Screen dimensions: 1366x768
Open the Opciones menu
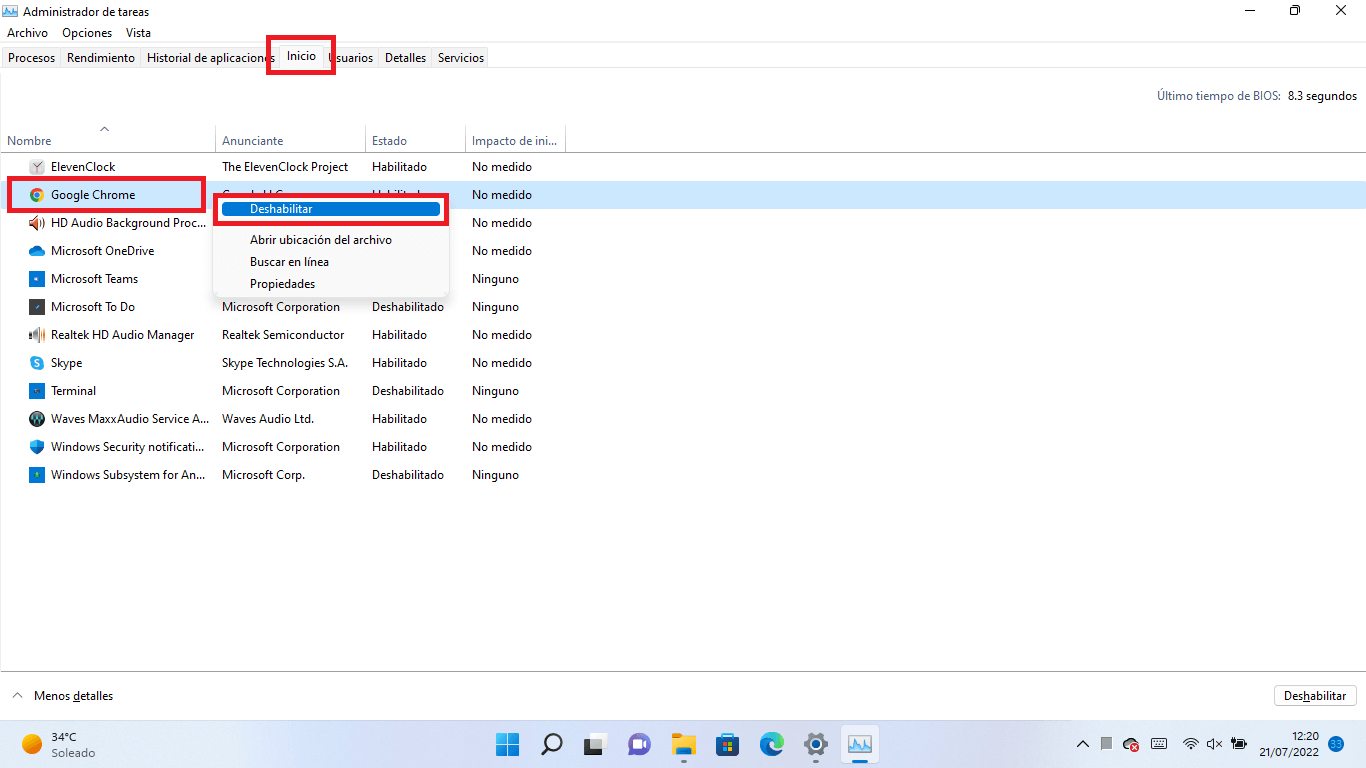(x=87, y=33)
